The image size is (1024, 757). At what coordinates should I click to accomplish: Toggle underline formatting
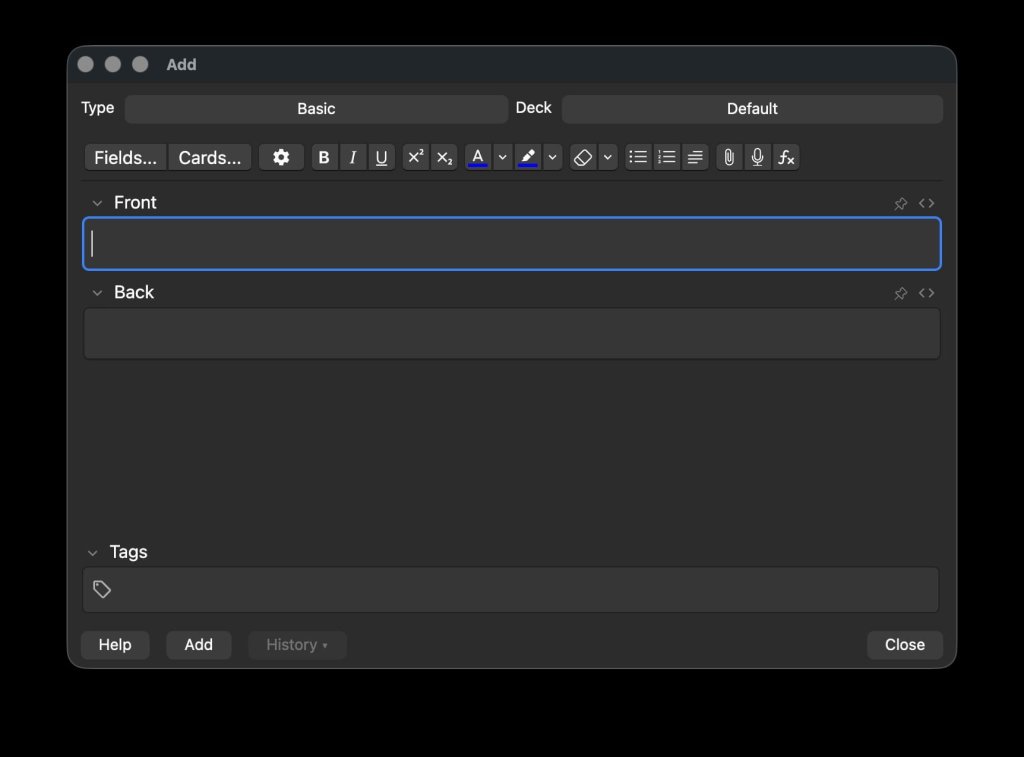click(381, 157)
